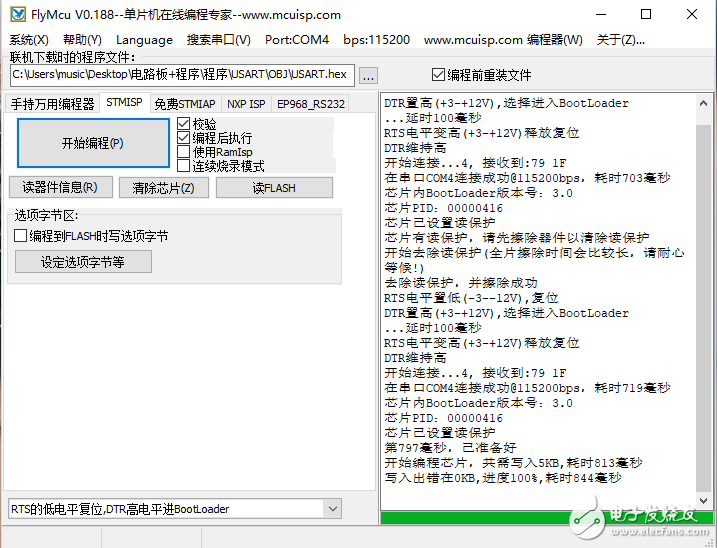717x548 pixels.
Task: Click the 开始编程(P) button
Action: [93, 143]
